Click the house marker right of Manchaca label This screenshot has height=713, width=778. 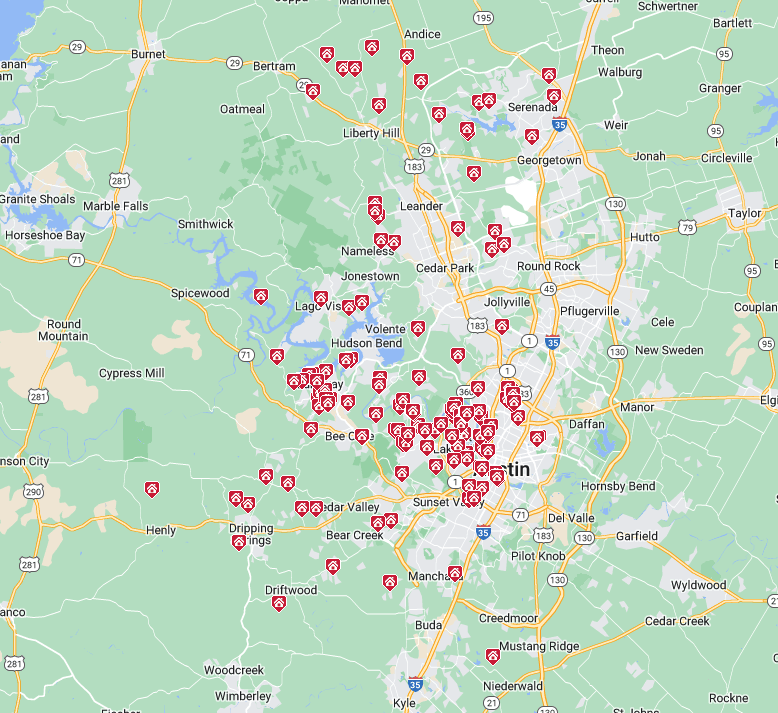[x=455, y=573]
